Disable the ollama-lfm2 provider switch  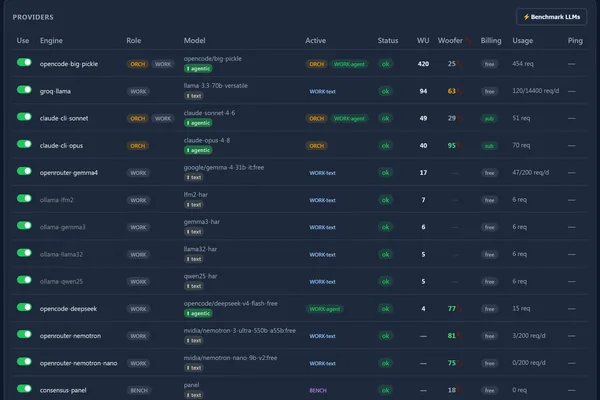tap(24, 198)
